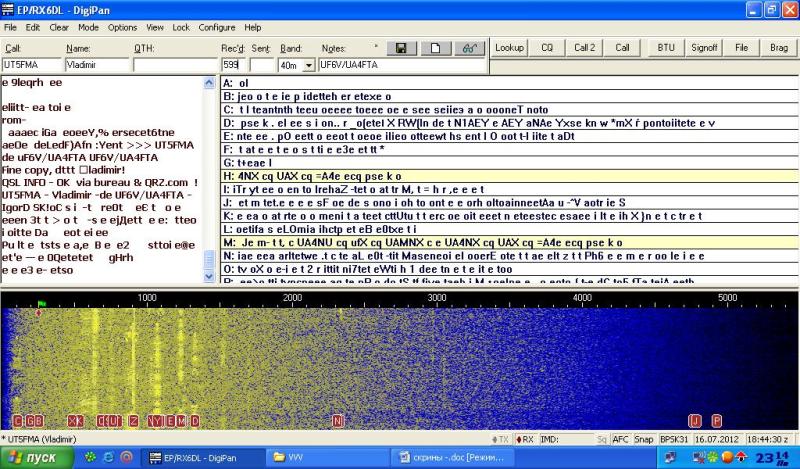Click the monitor network tray icon
Screen dimensions: 800x469
click(x=671, y=457)
